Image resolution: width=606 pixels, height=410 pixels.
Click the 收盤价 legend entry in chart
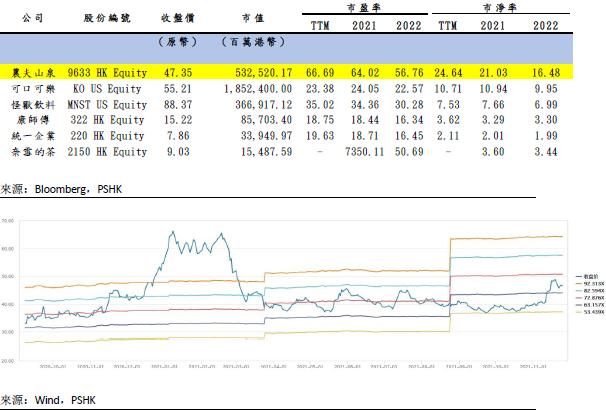(587, 277)
